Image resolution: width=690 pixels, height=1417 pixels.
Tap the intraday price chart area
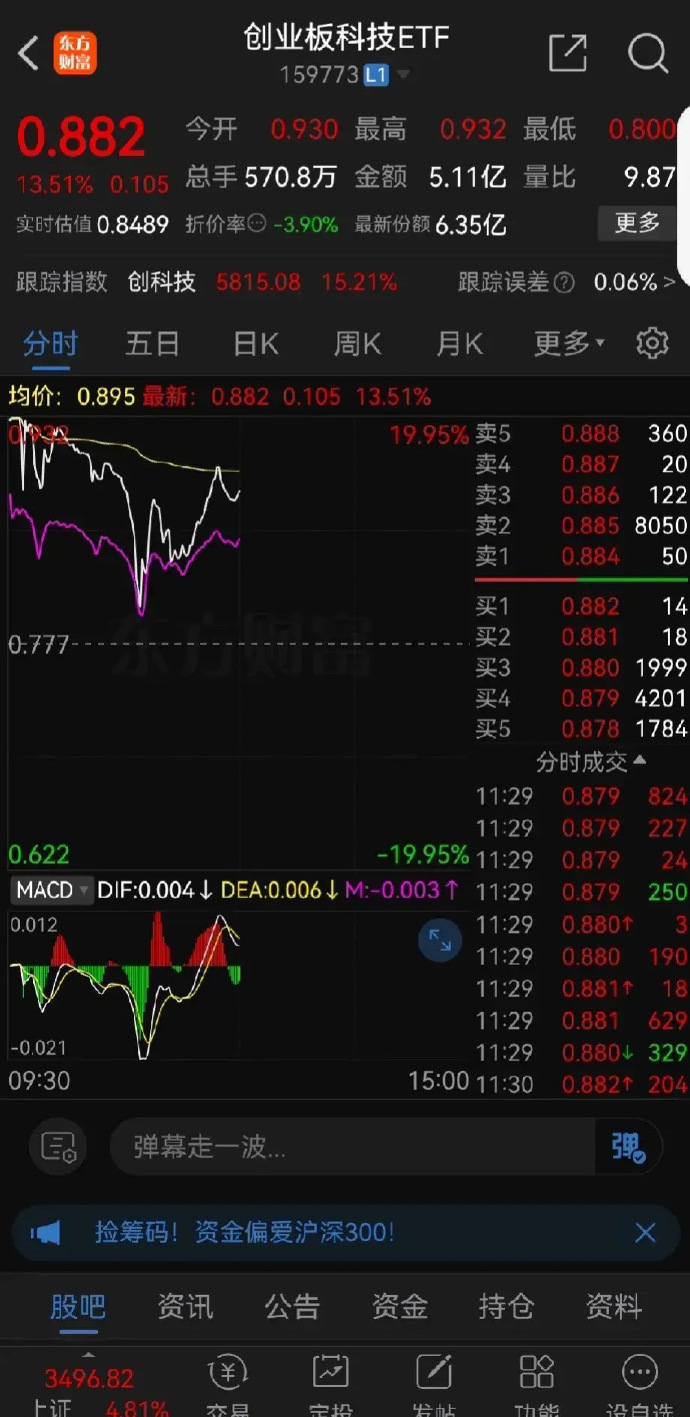[x=239, y=642]
